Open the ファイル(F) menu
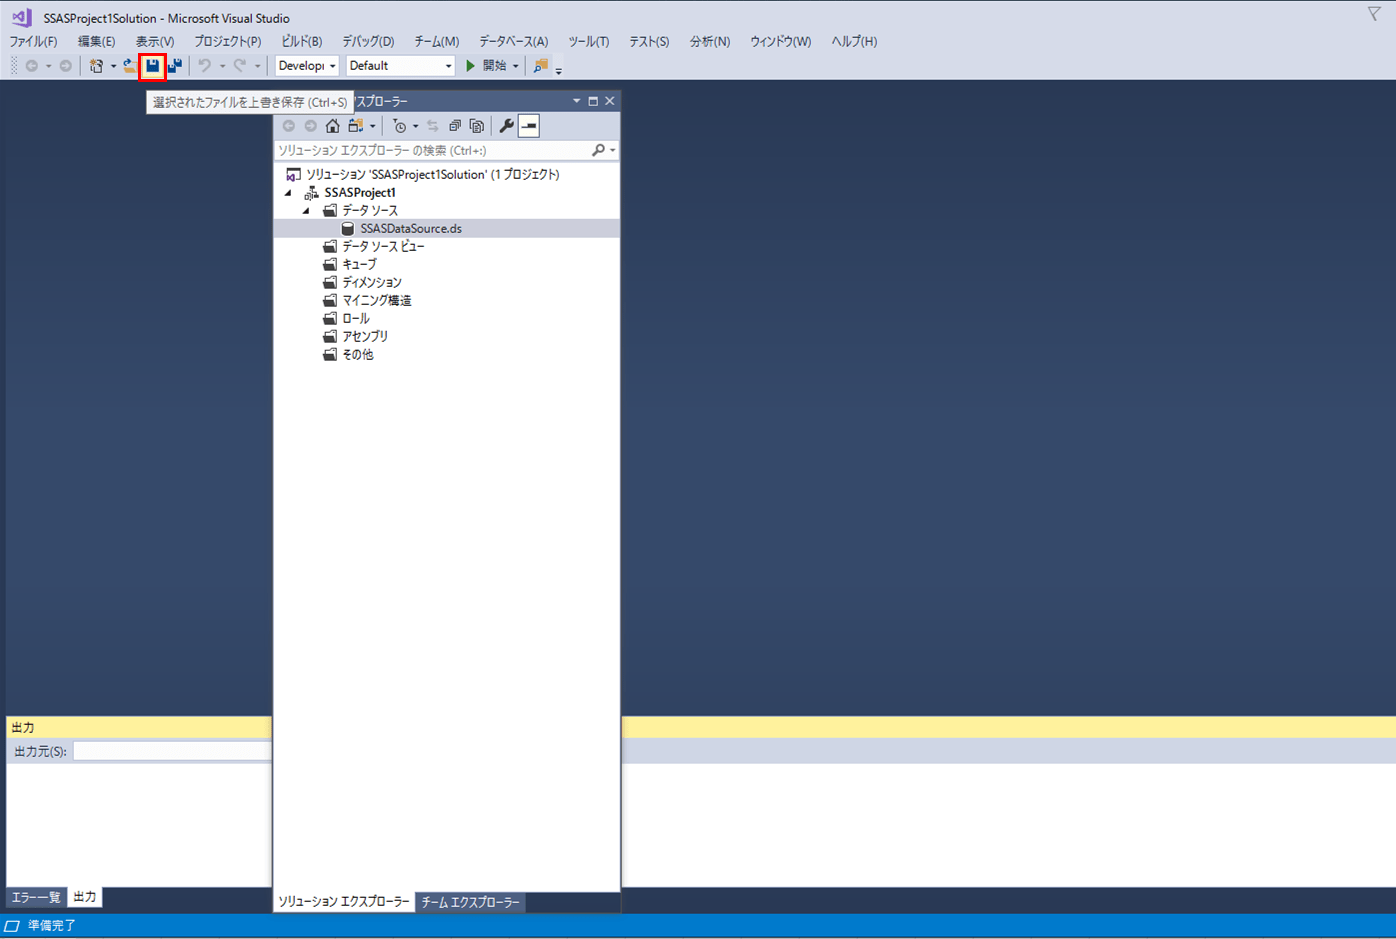The height and width of the screenshot is (939, 1396). click(33, 42)
